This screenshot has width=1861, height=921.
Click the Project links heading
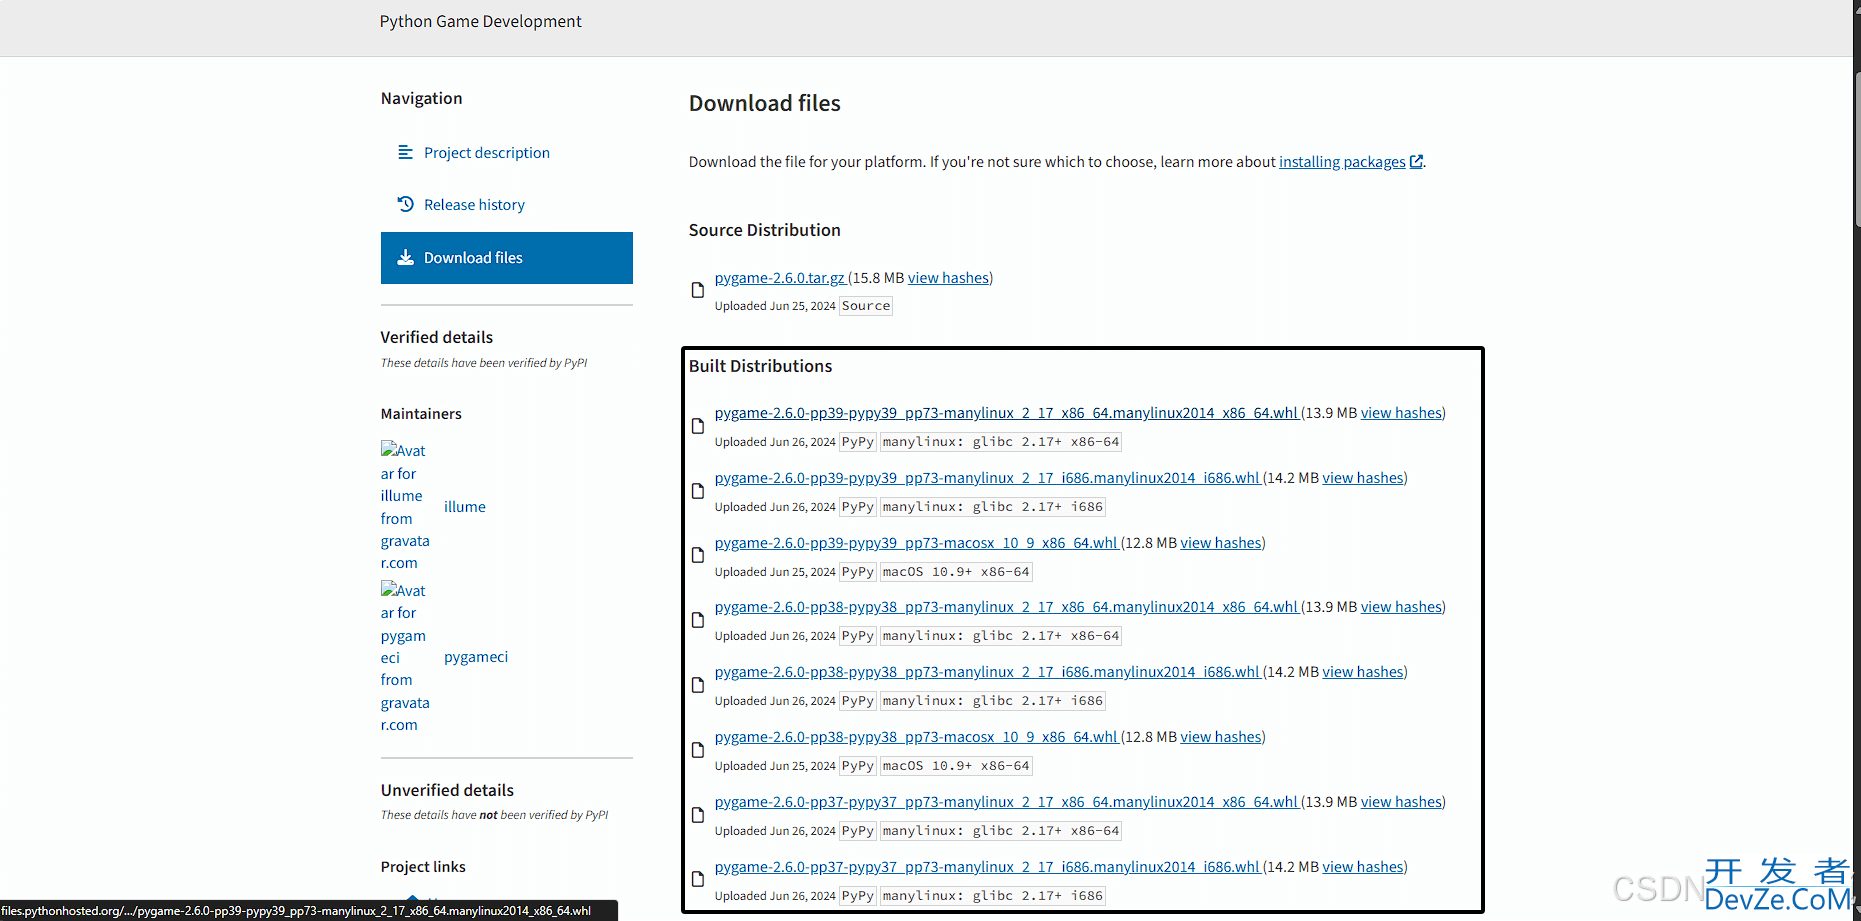[423, 867]
